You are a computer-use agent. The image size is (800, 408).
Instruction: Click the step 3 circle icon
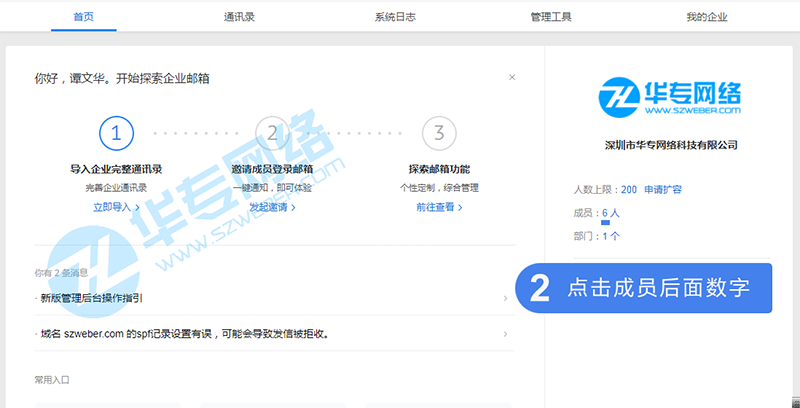coord(438,133)
